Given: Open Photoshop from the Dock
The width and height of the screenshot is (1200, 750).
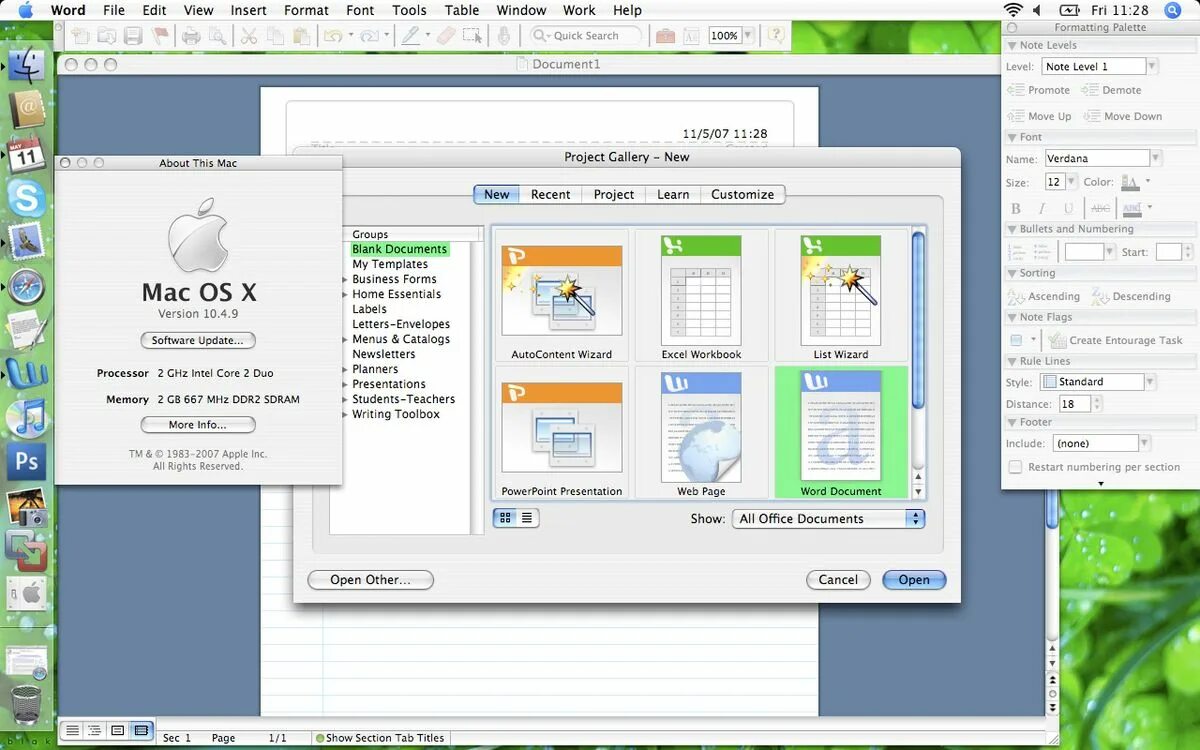Looking at the screenshot, I should pos(27,463).
